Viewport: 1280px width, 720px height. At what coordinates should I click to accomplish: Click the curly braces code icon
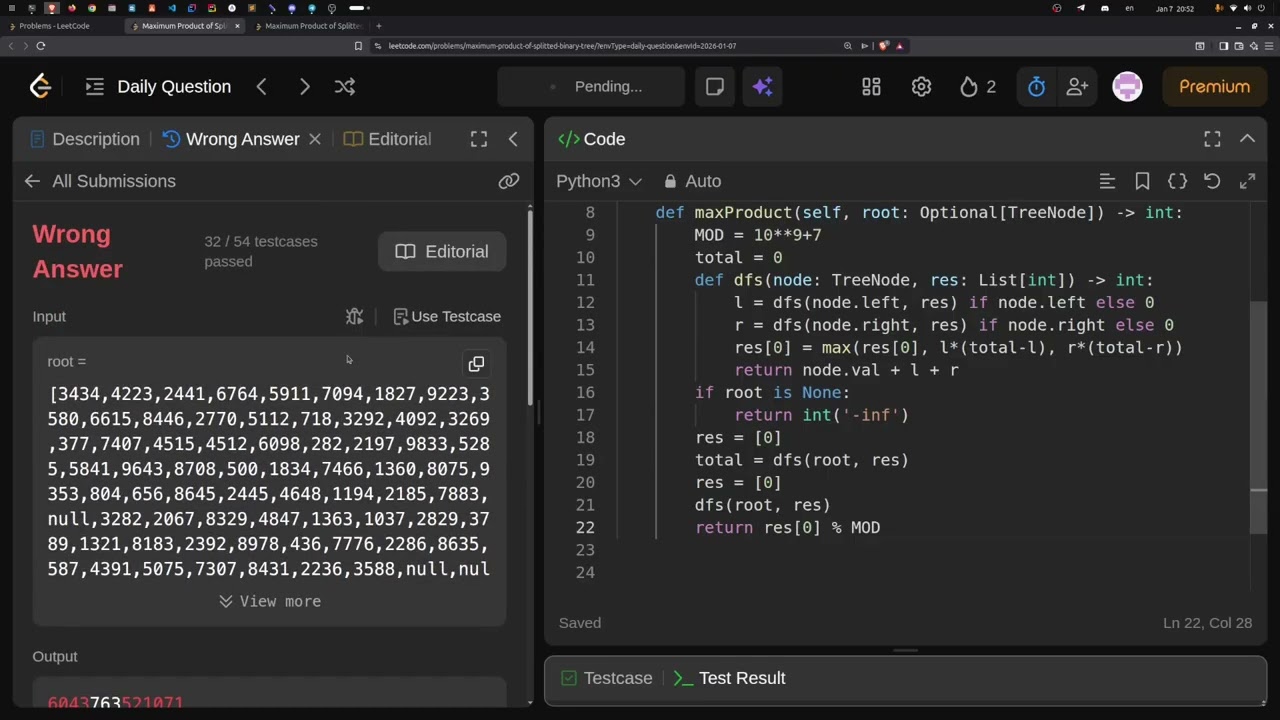click(x=1177, y=181)
